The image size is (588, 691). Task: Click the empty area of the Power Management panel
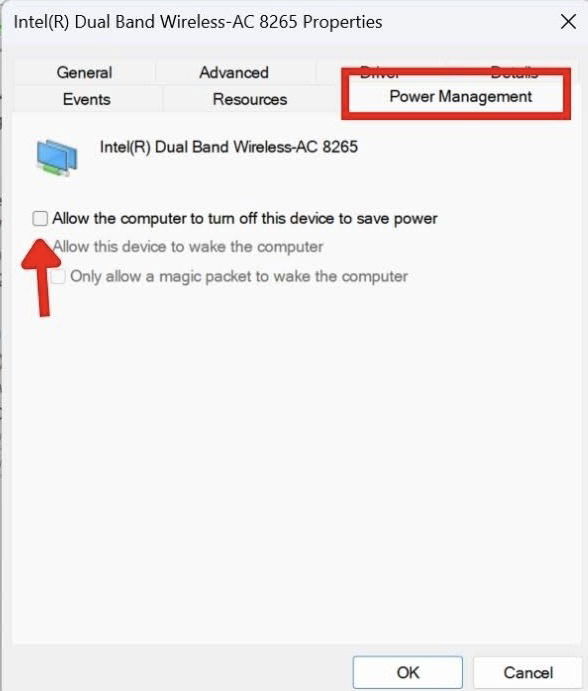click(x=295, y=463)
